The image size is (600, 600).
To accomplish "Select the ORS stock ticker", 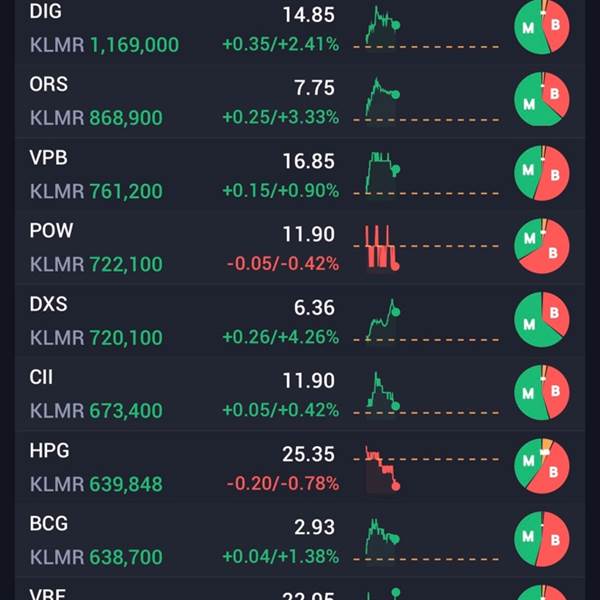I will 49,84.
